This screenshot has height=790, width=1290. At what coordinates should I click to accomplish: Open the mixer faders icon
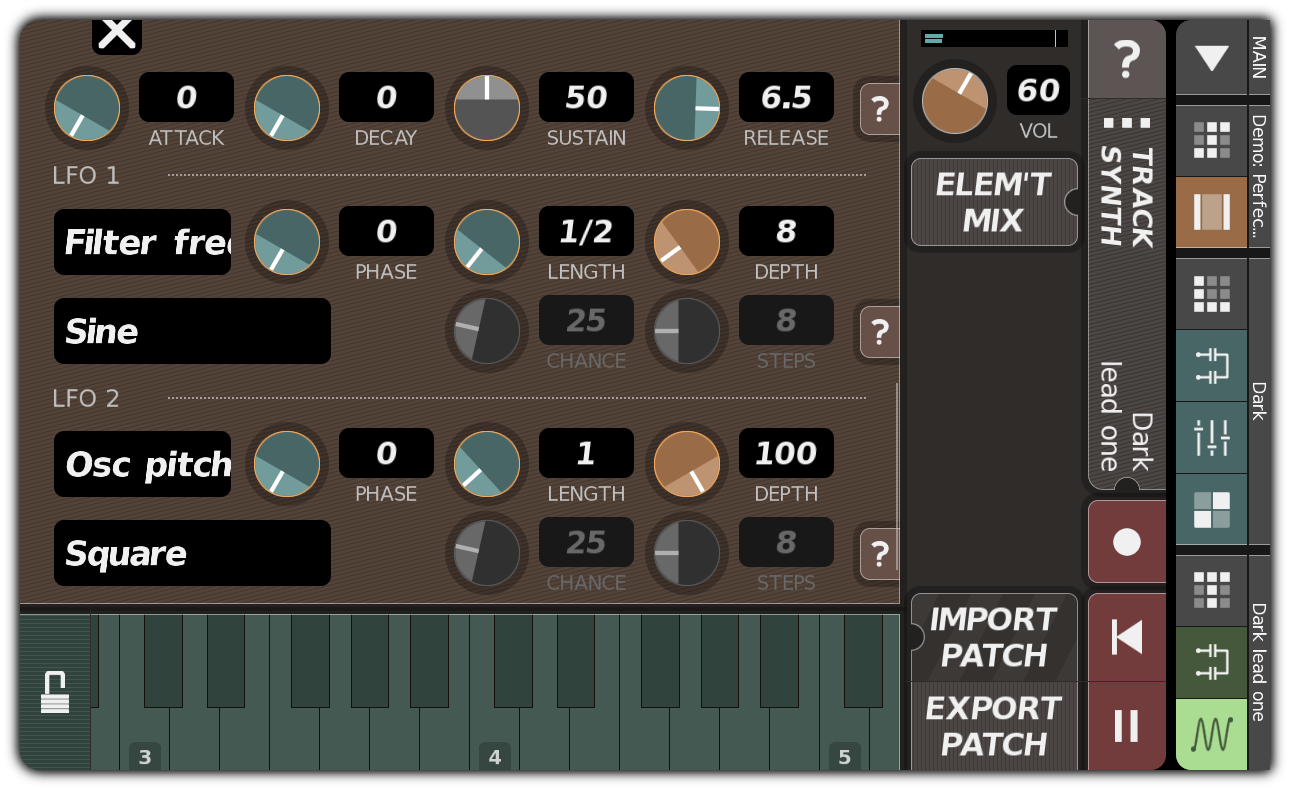coord(1211,438)
